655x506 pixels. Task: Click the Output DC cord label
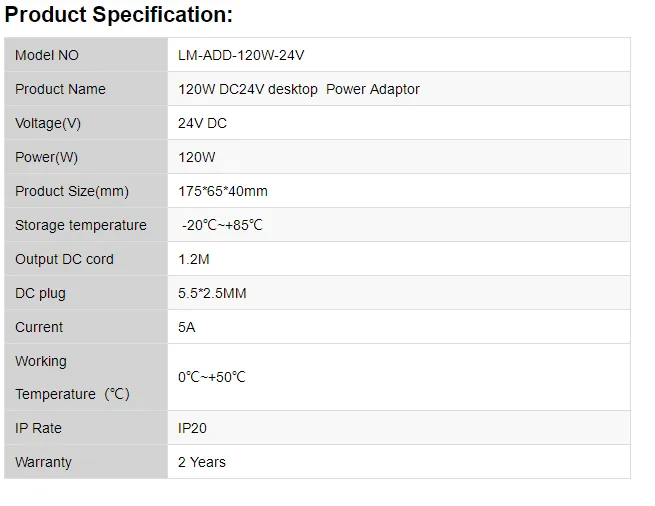tap(65, 259)
